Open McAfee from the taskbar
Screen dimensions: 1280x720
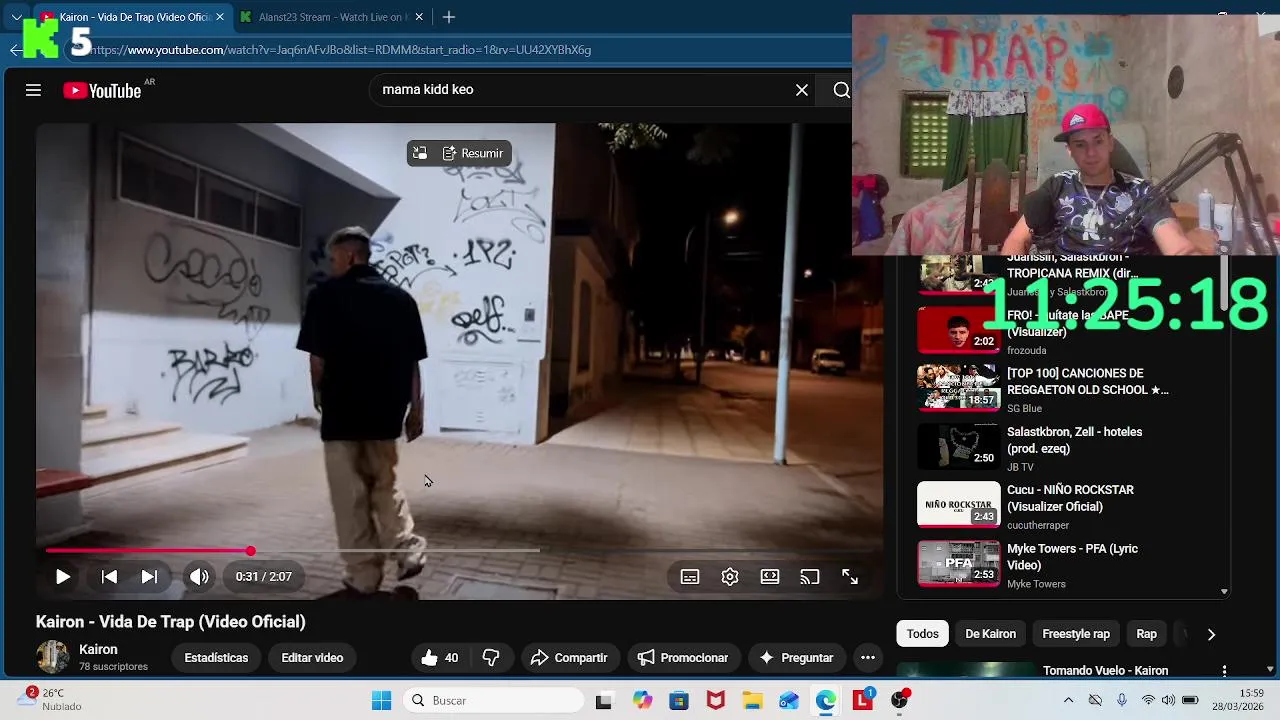tap(715, 701)
